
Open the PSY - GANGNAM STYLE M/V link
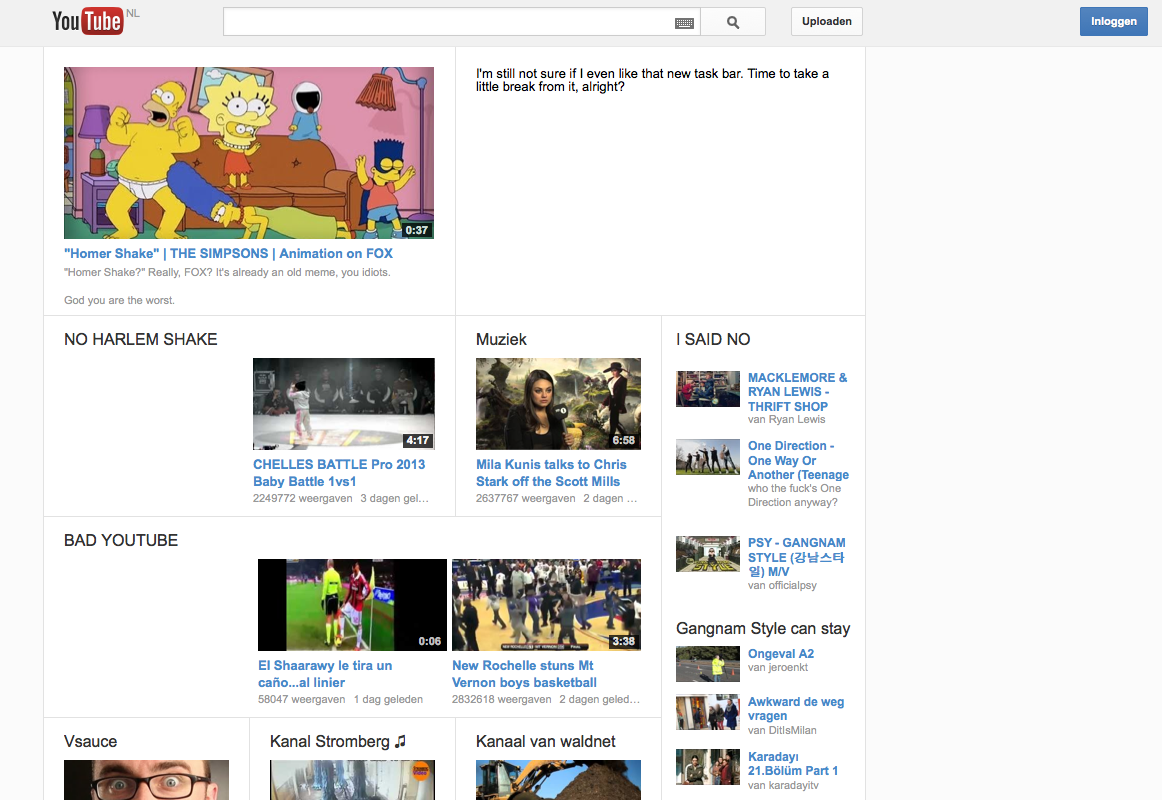pyautogui.click(x=797, y=557)
